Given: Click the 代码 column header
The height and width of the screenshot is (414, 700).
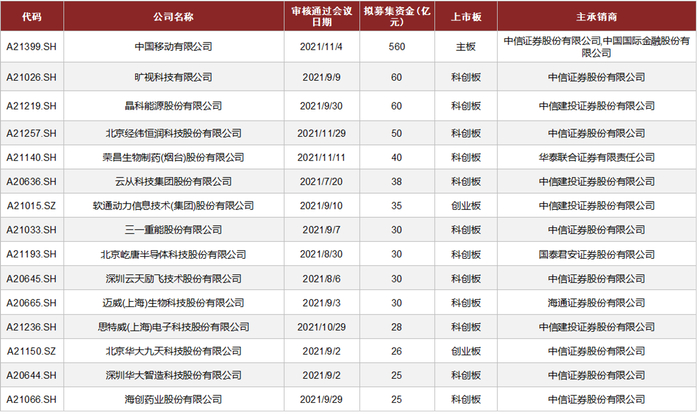Looking at the screenshot, I should pyautogui.click(x=32, y=17).
